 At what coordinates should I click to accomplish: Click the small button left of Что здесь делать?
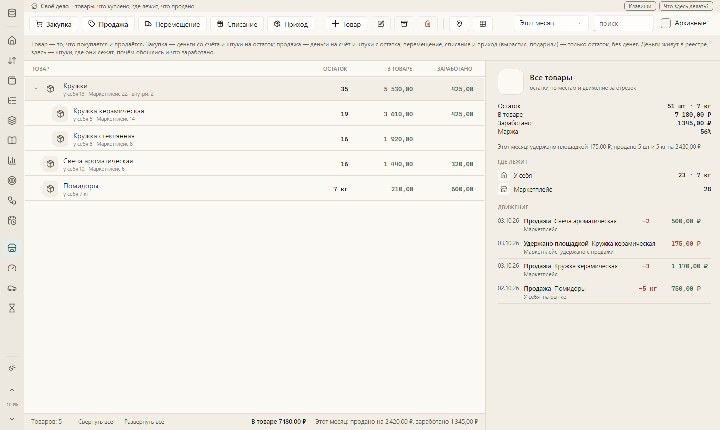tap(640, 6)
